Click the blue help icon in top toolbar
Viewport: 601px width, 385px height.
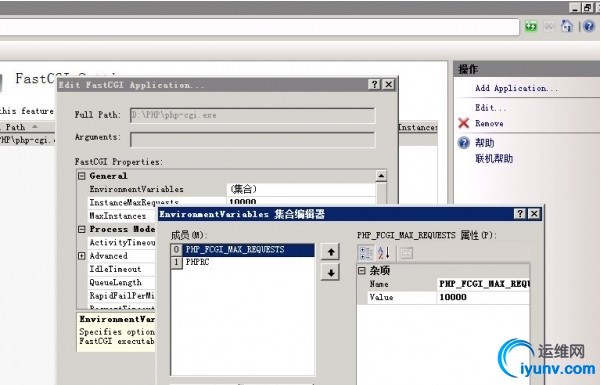589,26
